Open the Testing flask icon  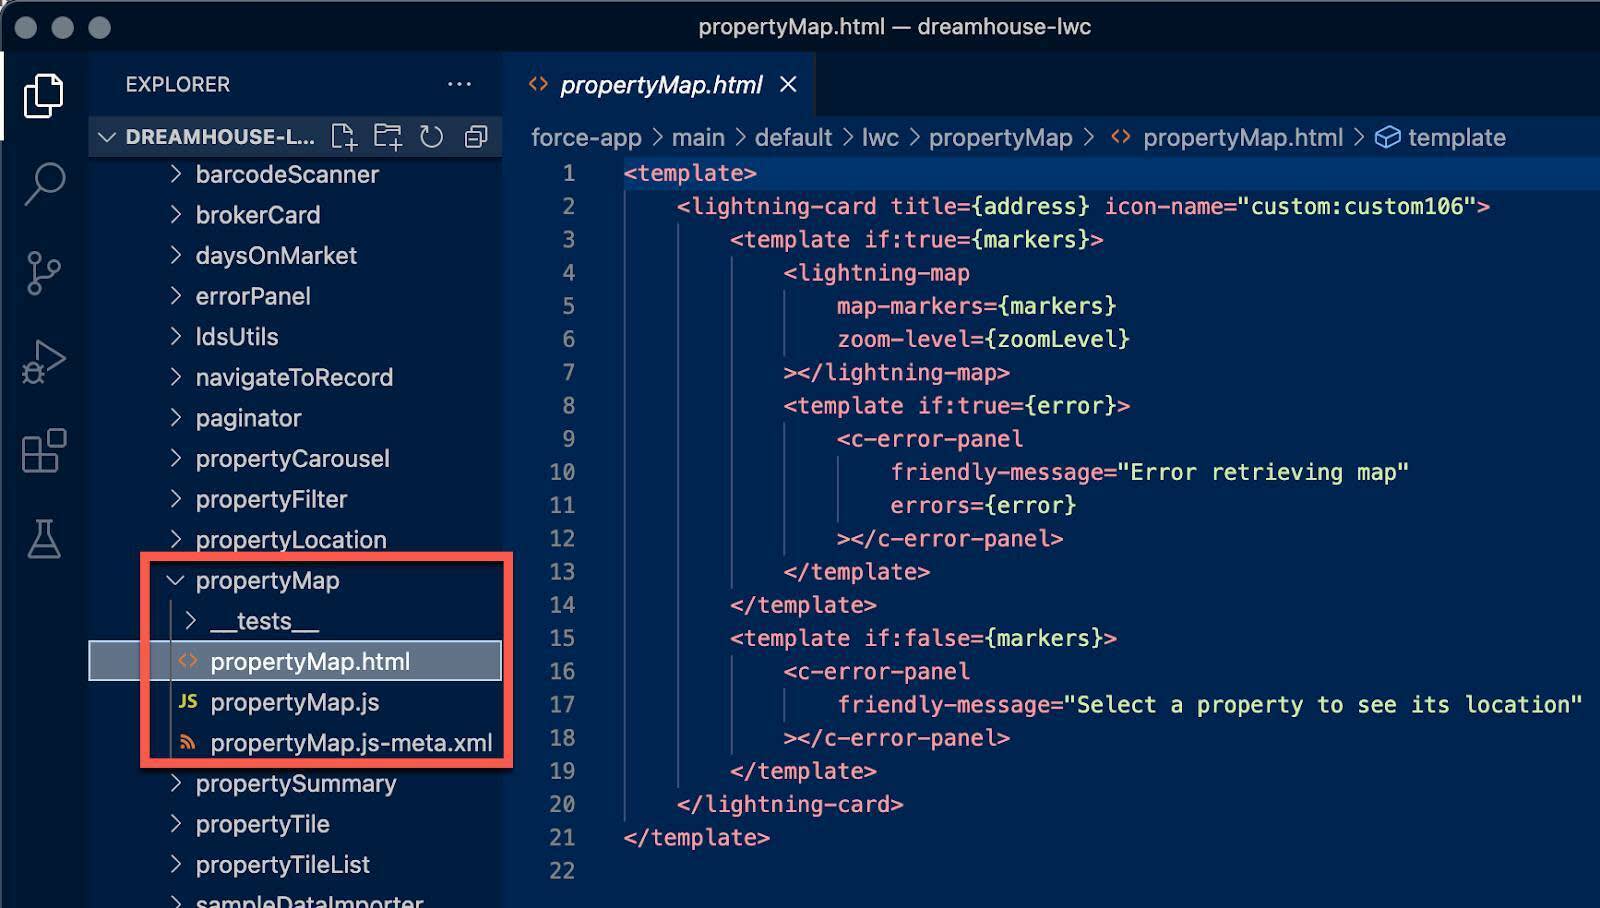click(43, 539)
